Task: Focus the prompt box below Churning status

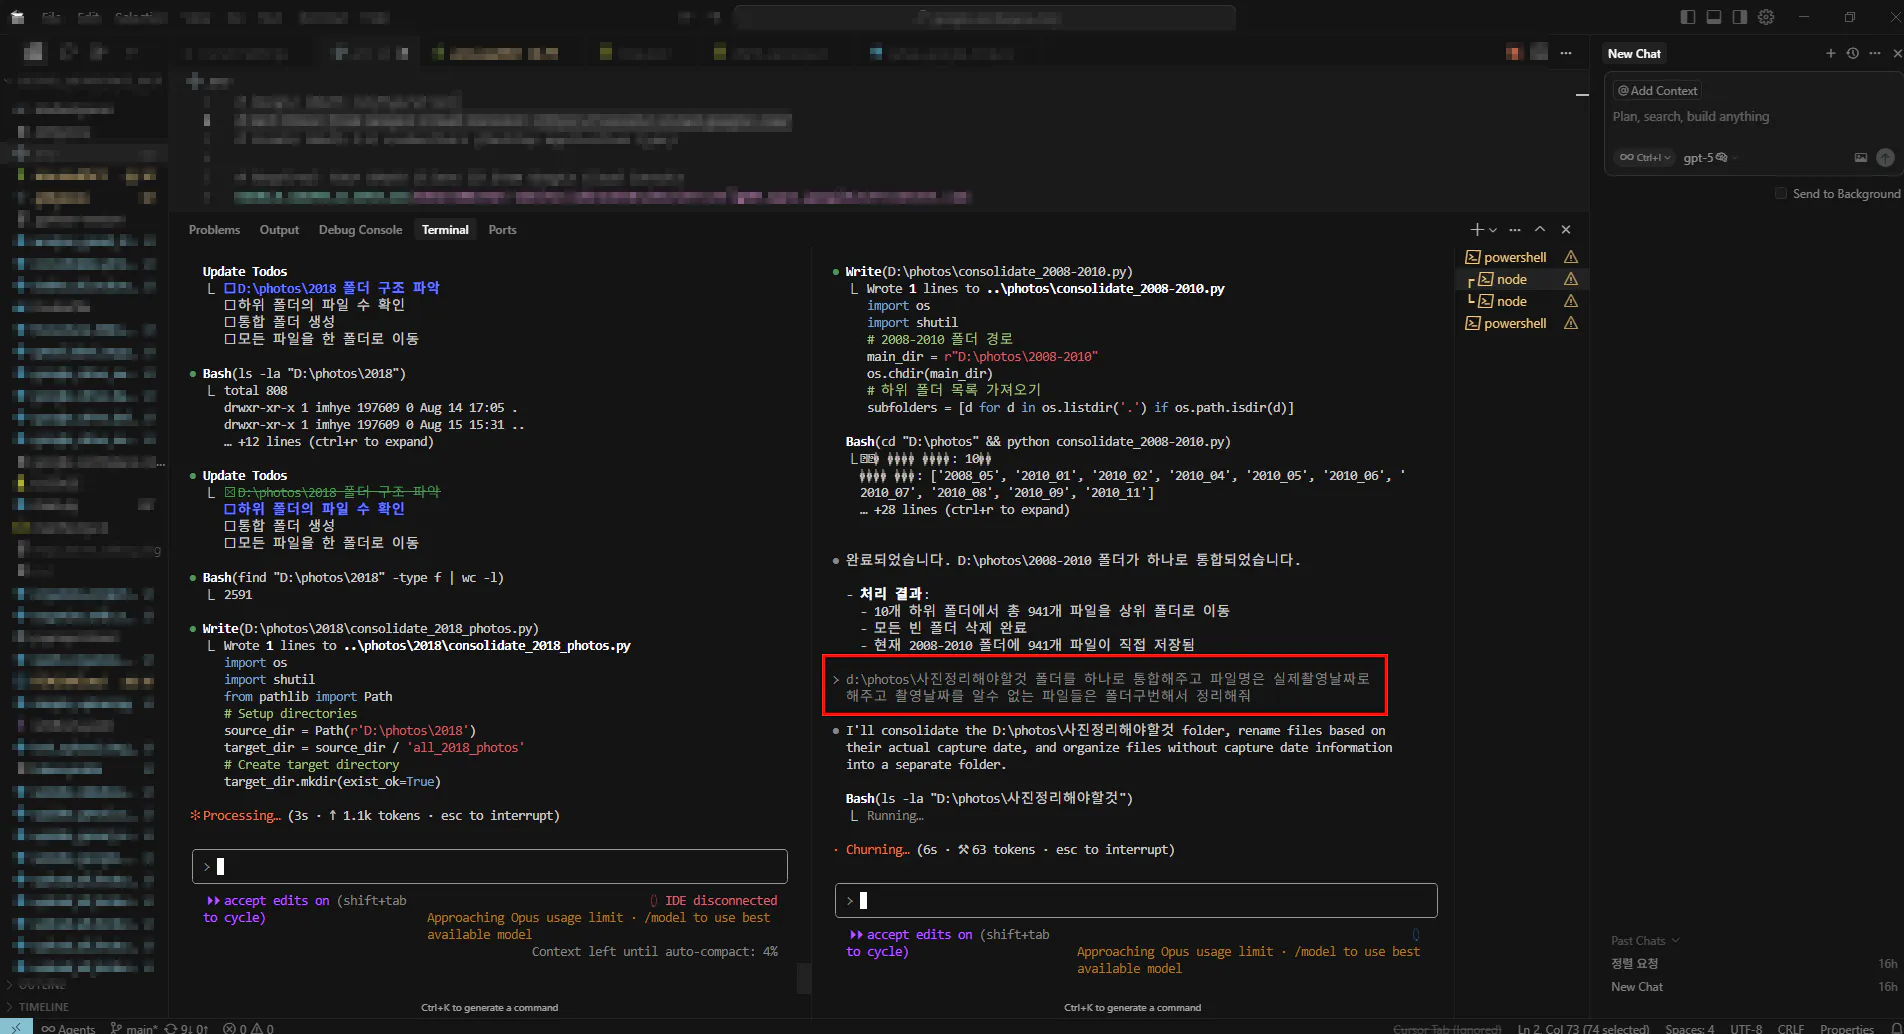Action: coord(1136,901)
